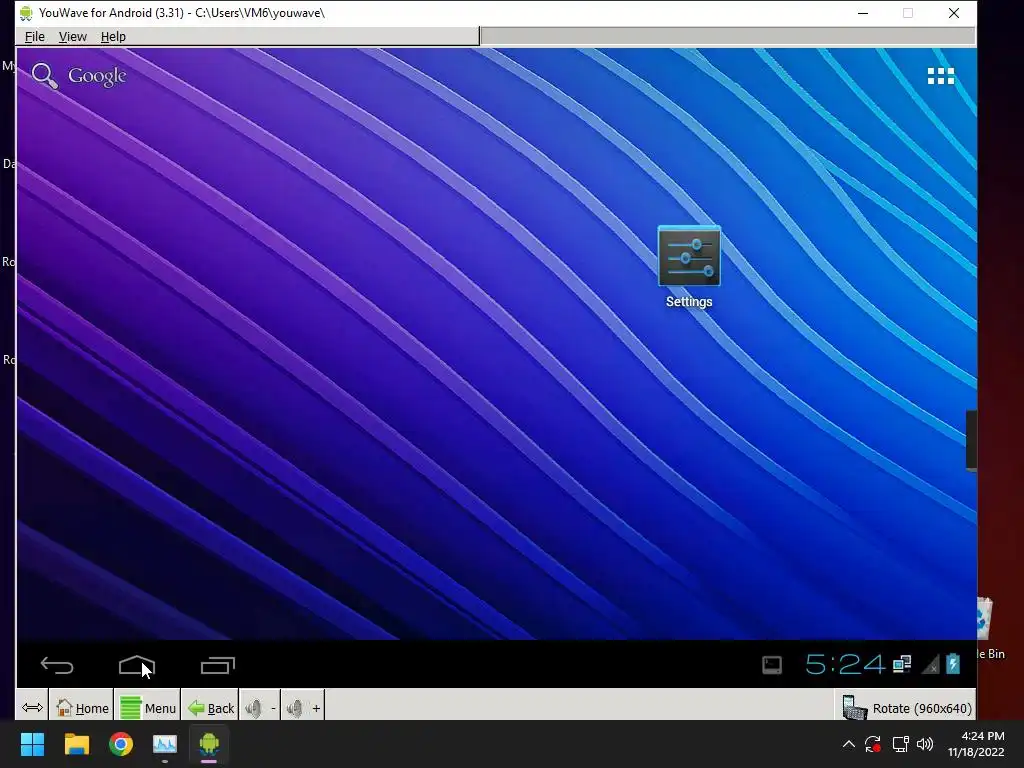Tap the 5:24 clock in Android bar
This screenshot has width=1024, height=768.
click(x=844, y=665)
